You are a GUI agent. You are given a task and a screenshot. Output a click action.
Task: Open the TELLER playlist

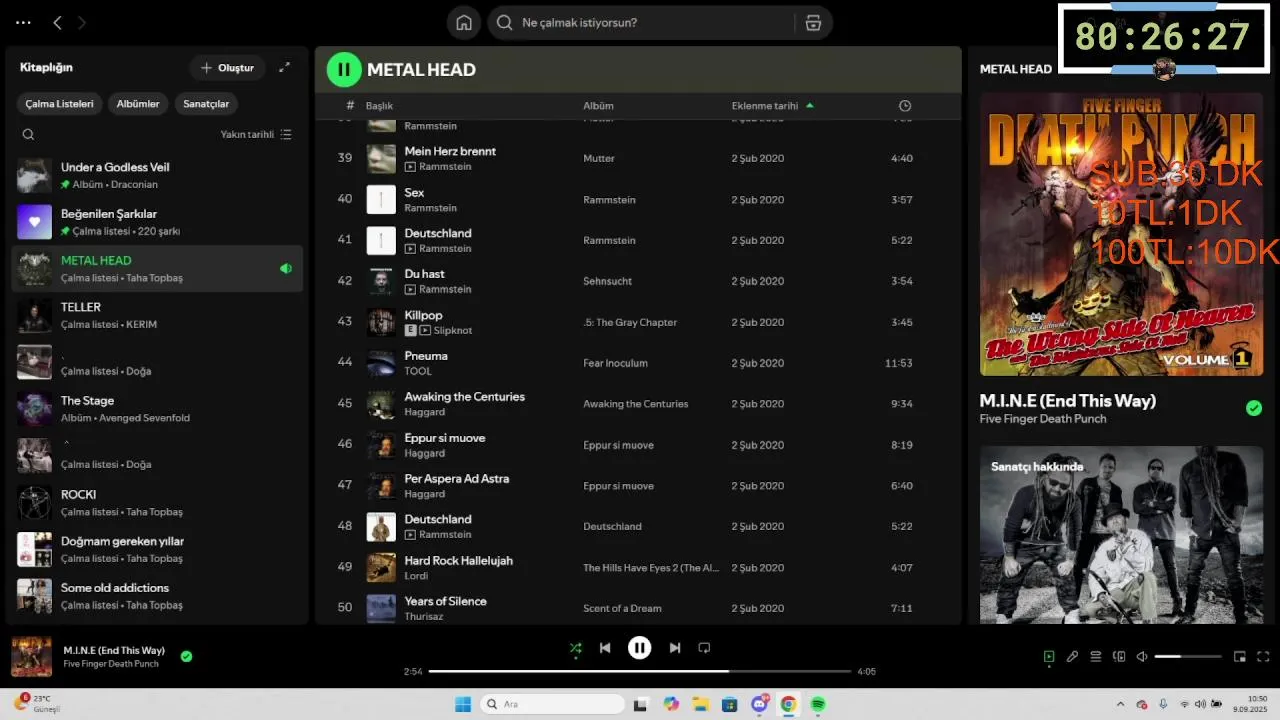(x=157, y=315)
